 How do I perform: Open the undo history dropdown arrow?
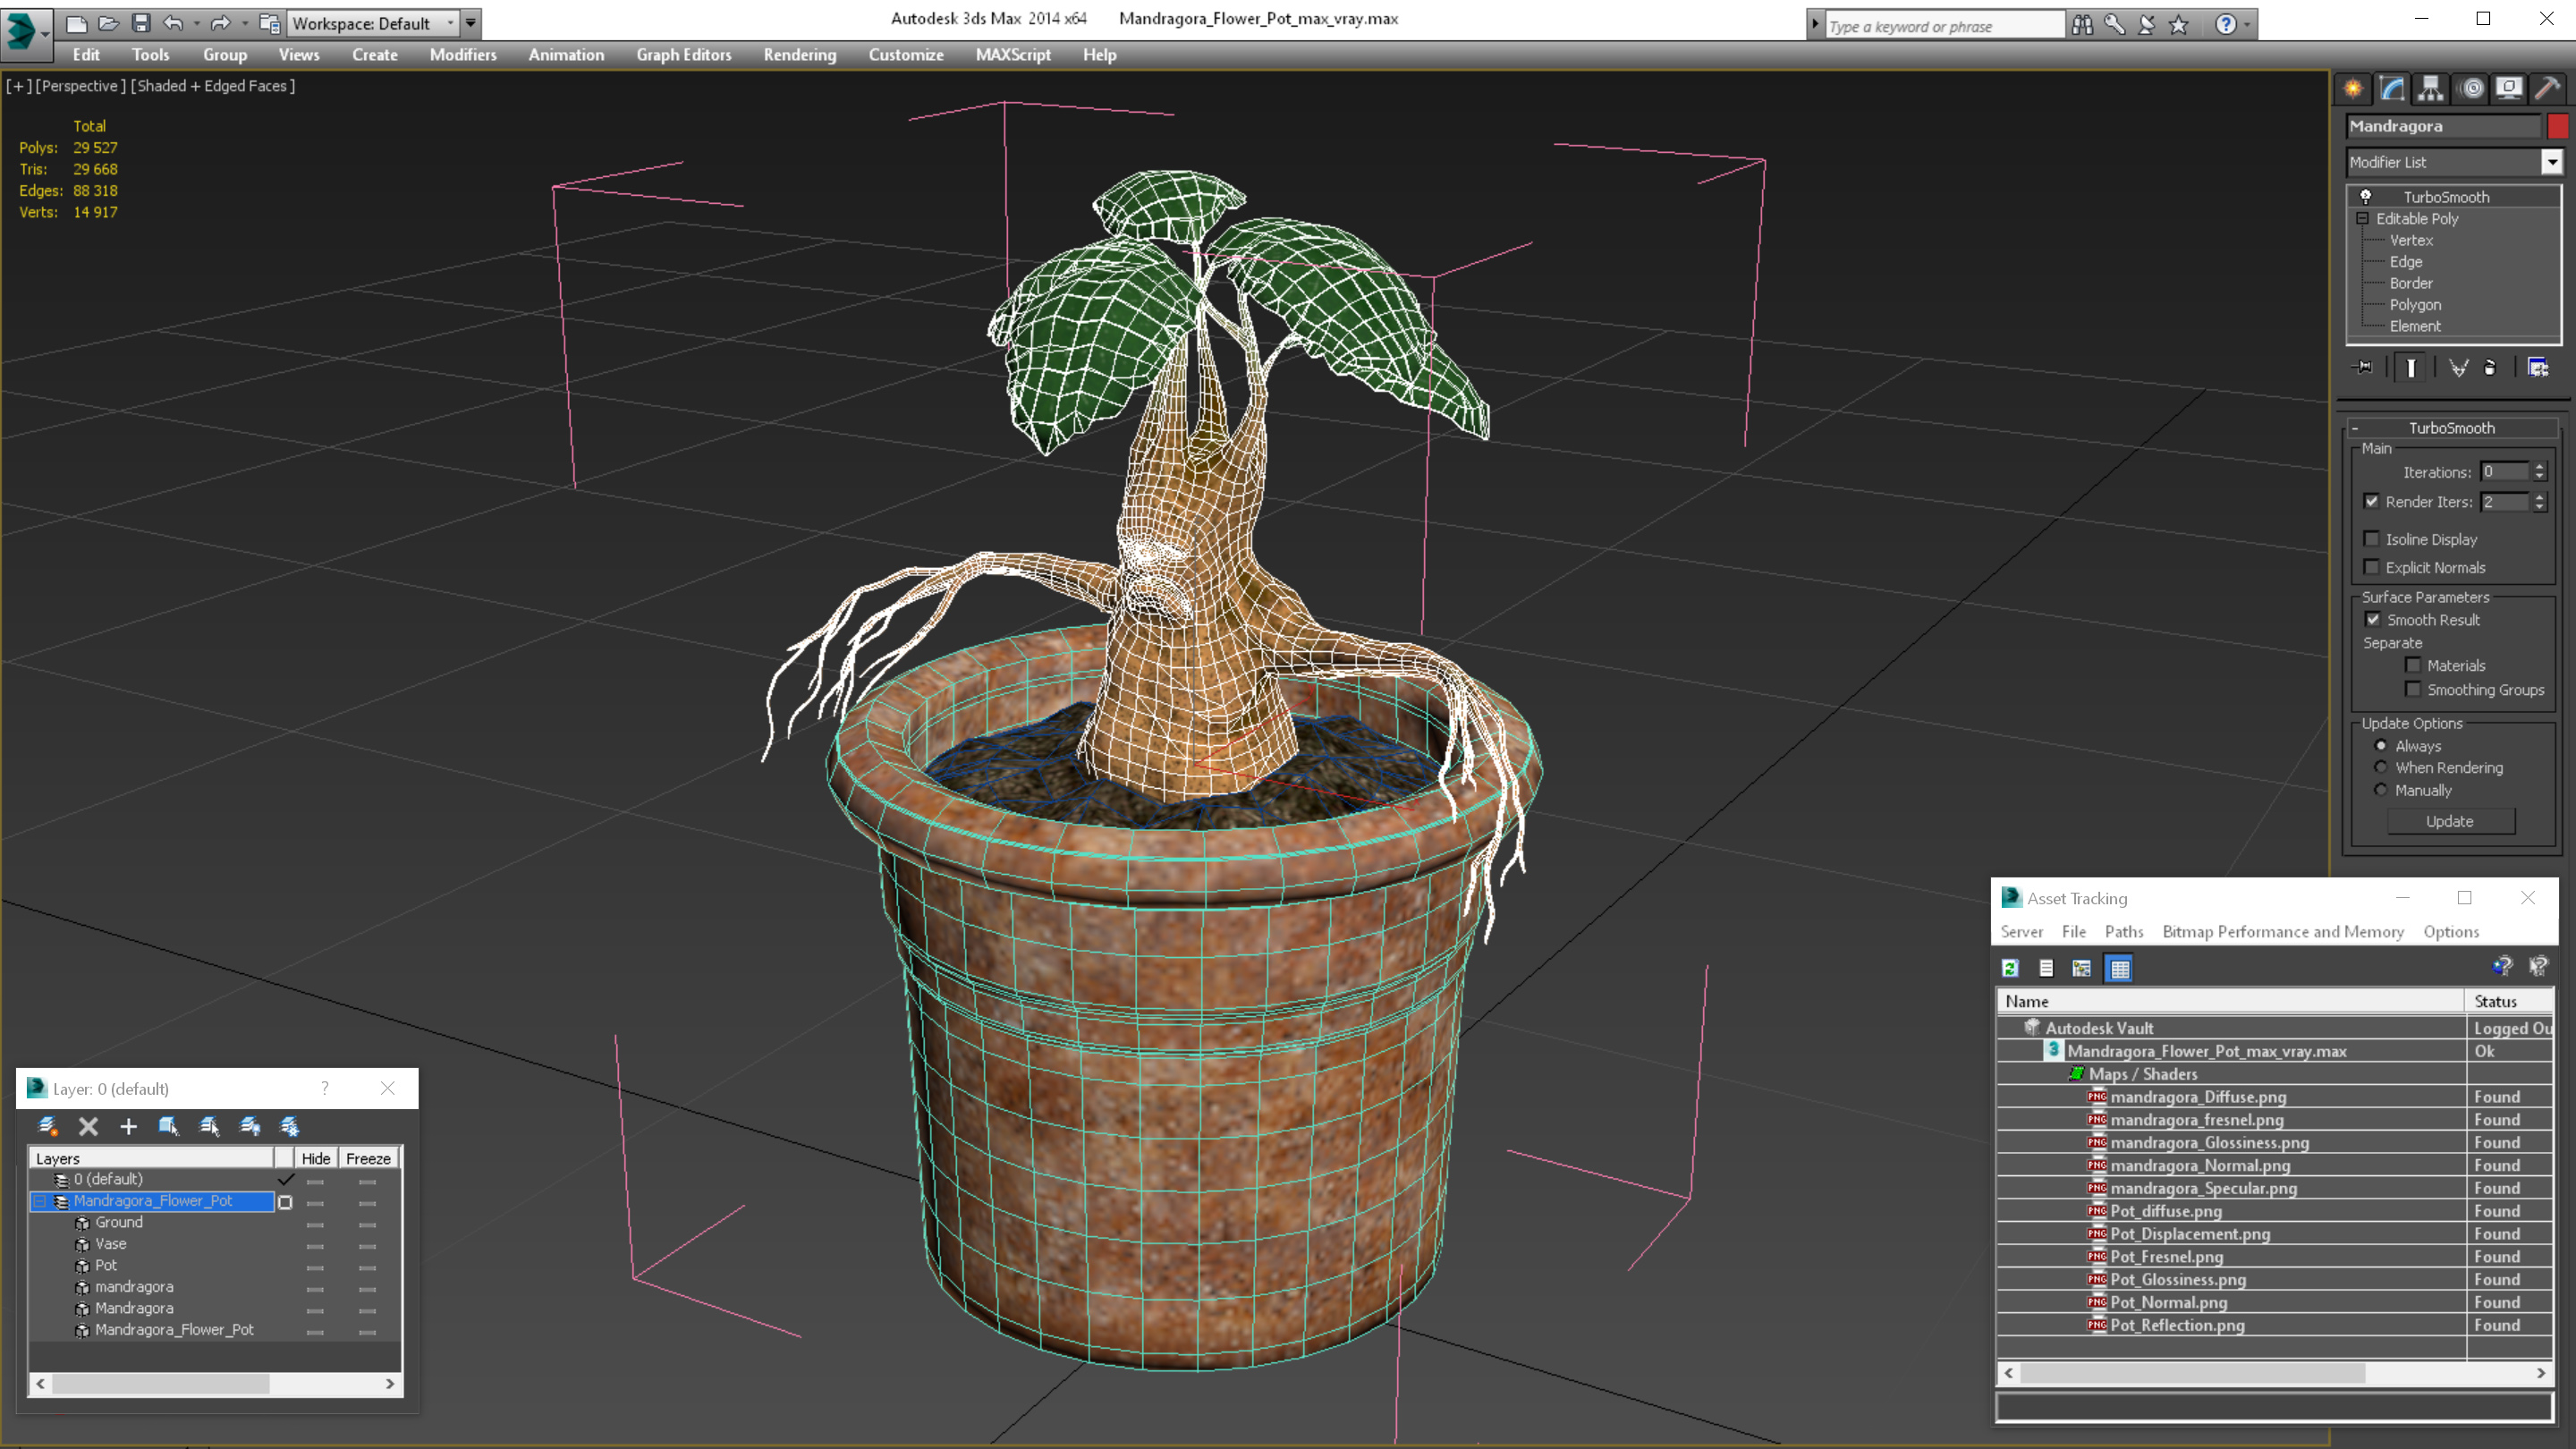tap(196, 23)
